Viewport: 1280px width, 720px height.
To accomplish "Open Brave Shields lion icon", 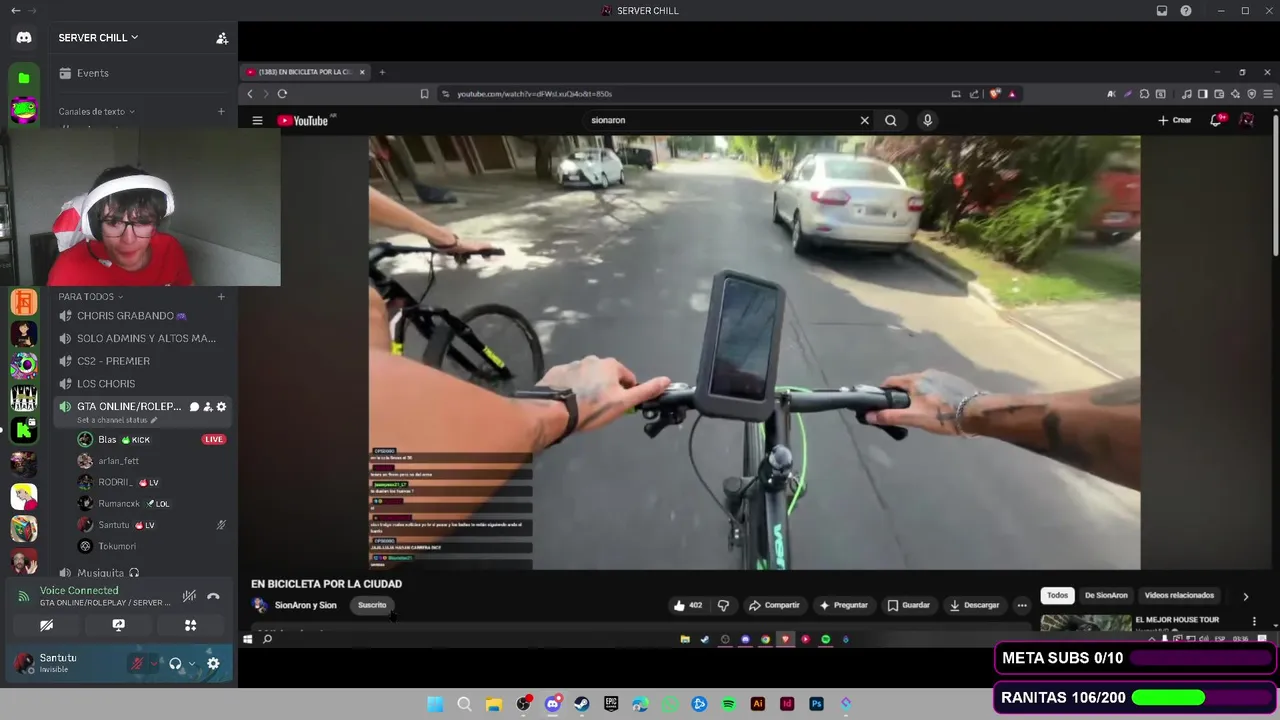I will 994,94.
